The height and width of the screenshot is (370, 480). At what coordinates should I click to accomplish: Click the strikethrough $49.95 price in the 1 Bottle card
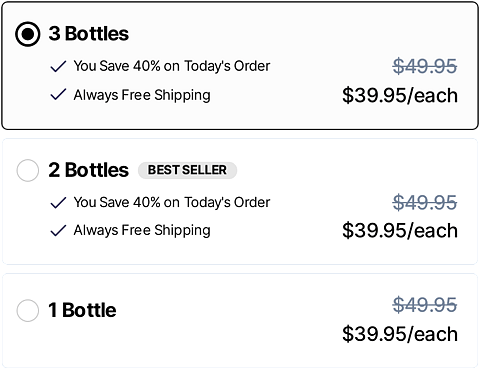425,305
